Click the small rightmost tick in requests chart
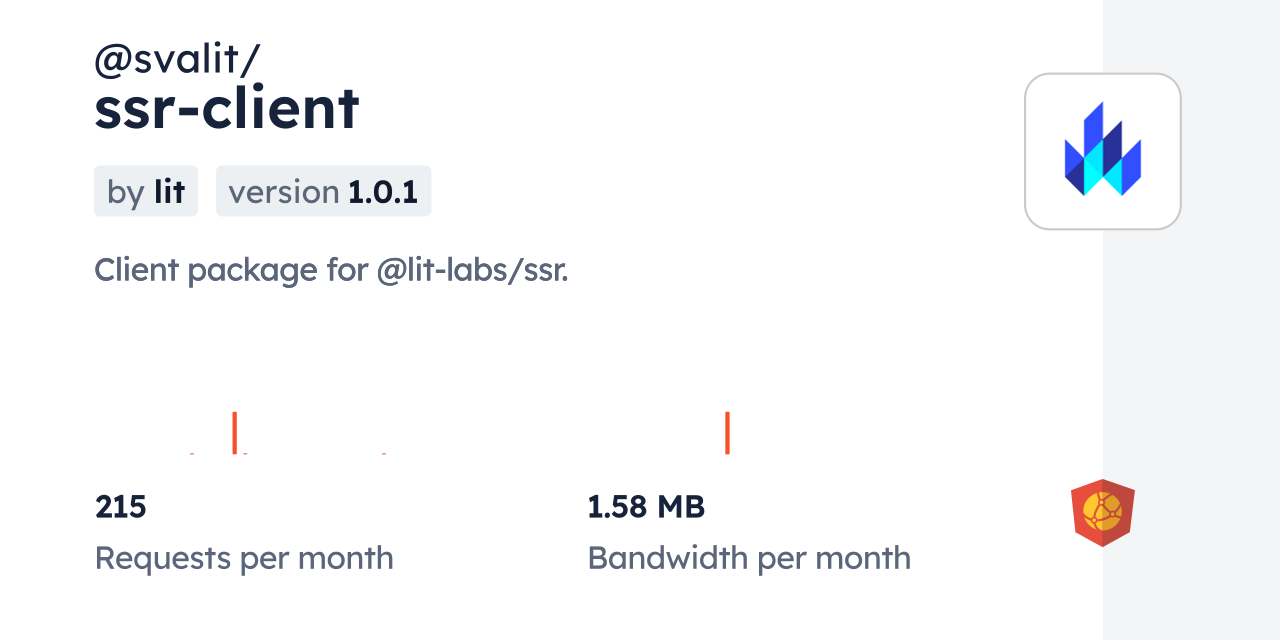The height and width of the screenshot is (640, 1280). (383, 453)
